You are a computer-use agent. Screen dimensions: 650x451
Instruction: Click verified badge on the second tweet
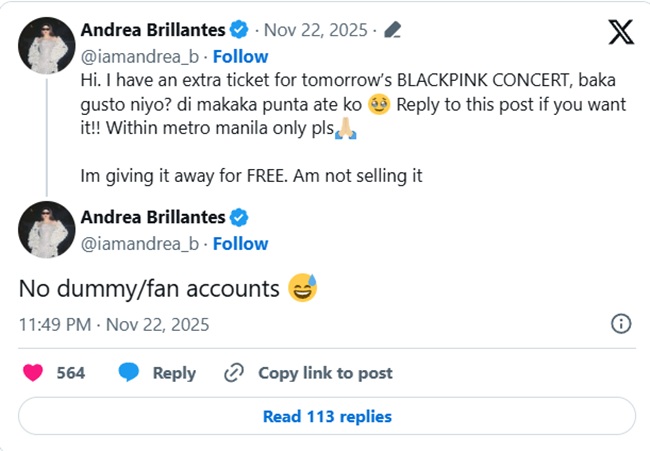pos(240,217)
